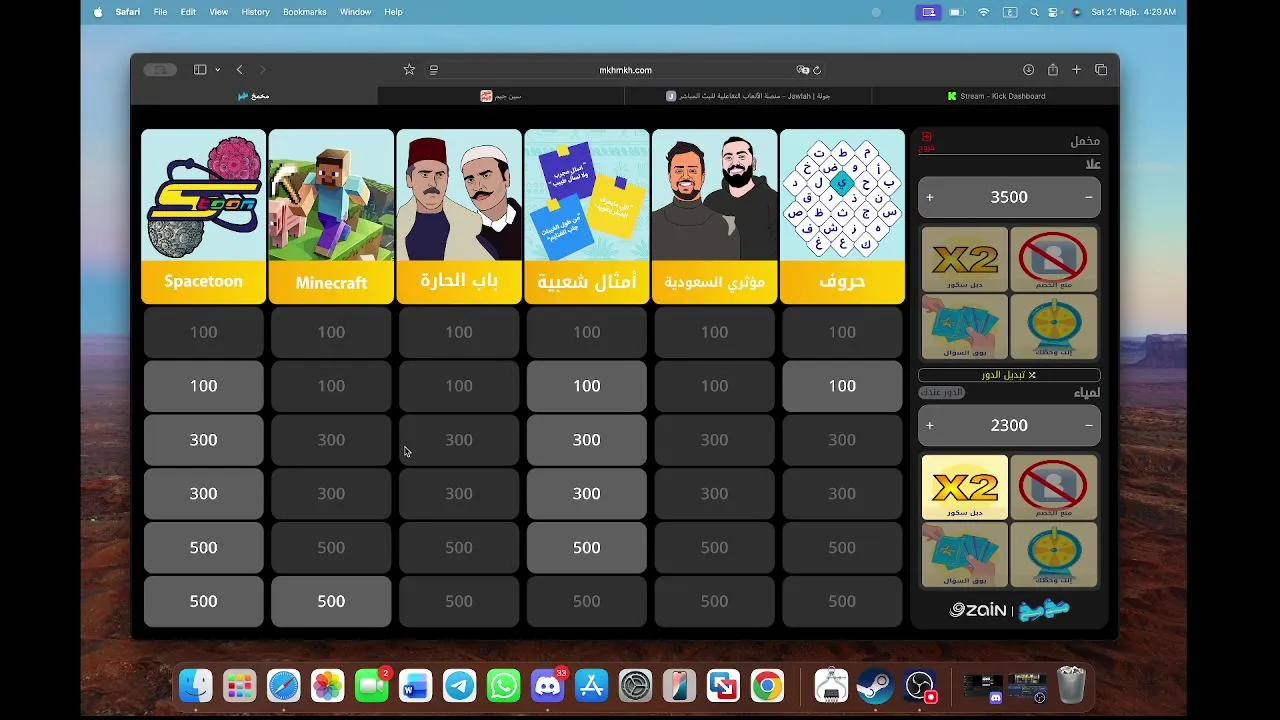Reload the page with the refresh icon

pyautogui.click(x=817, y=70)
